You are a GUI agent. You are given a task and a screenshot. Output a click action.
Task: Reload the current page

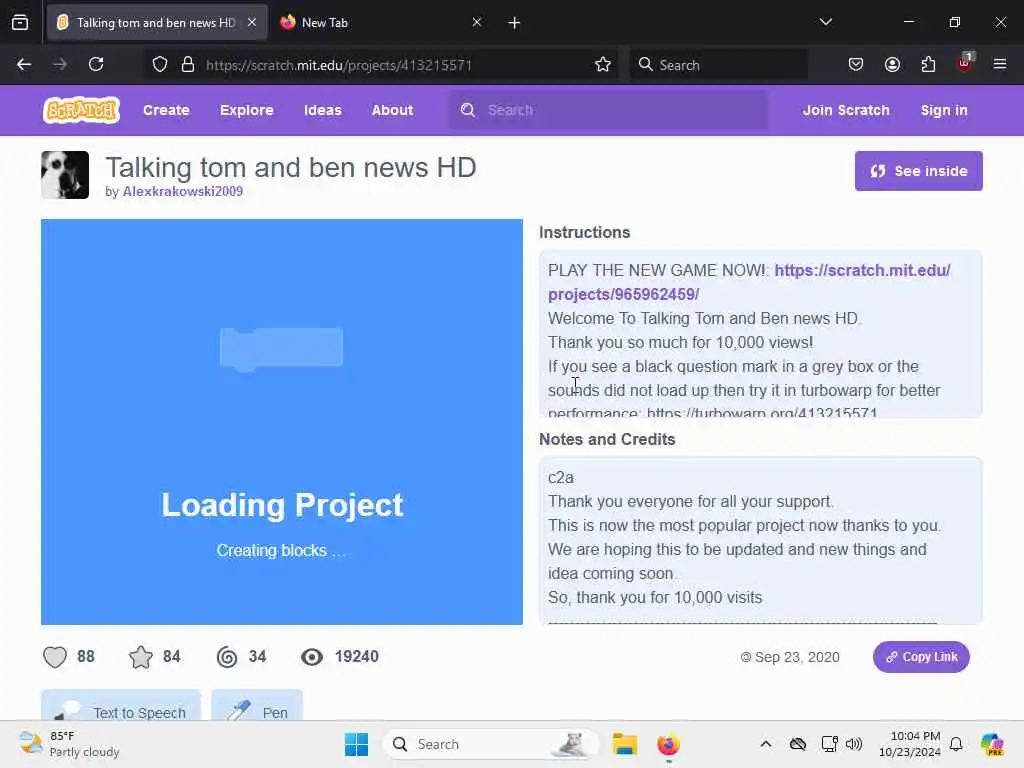(x=96, y=64)
